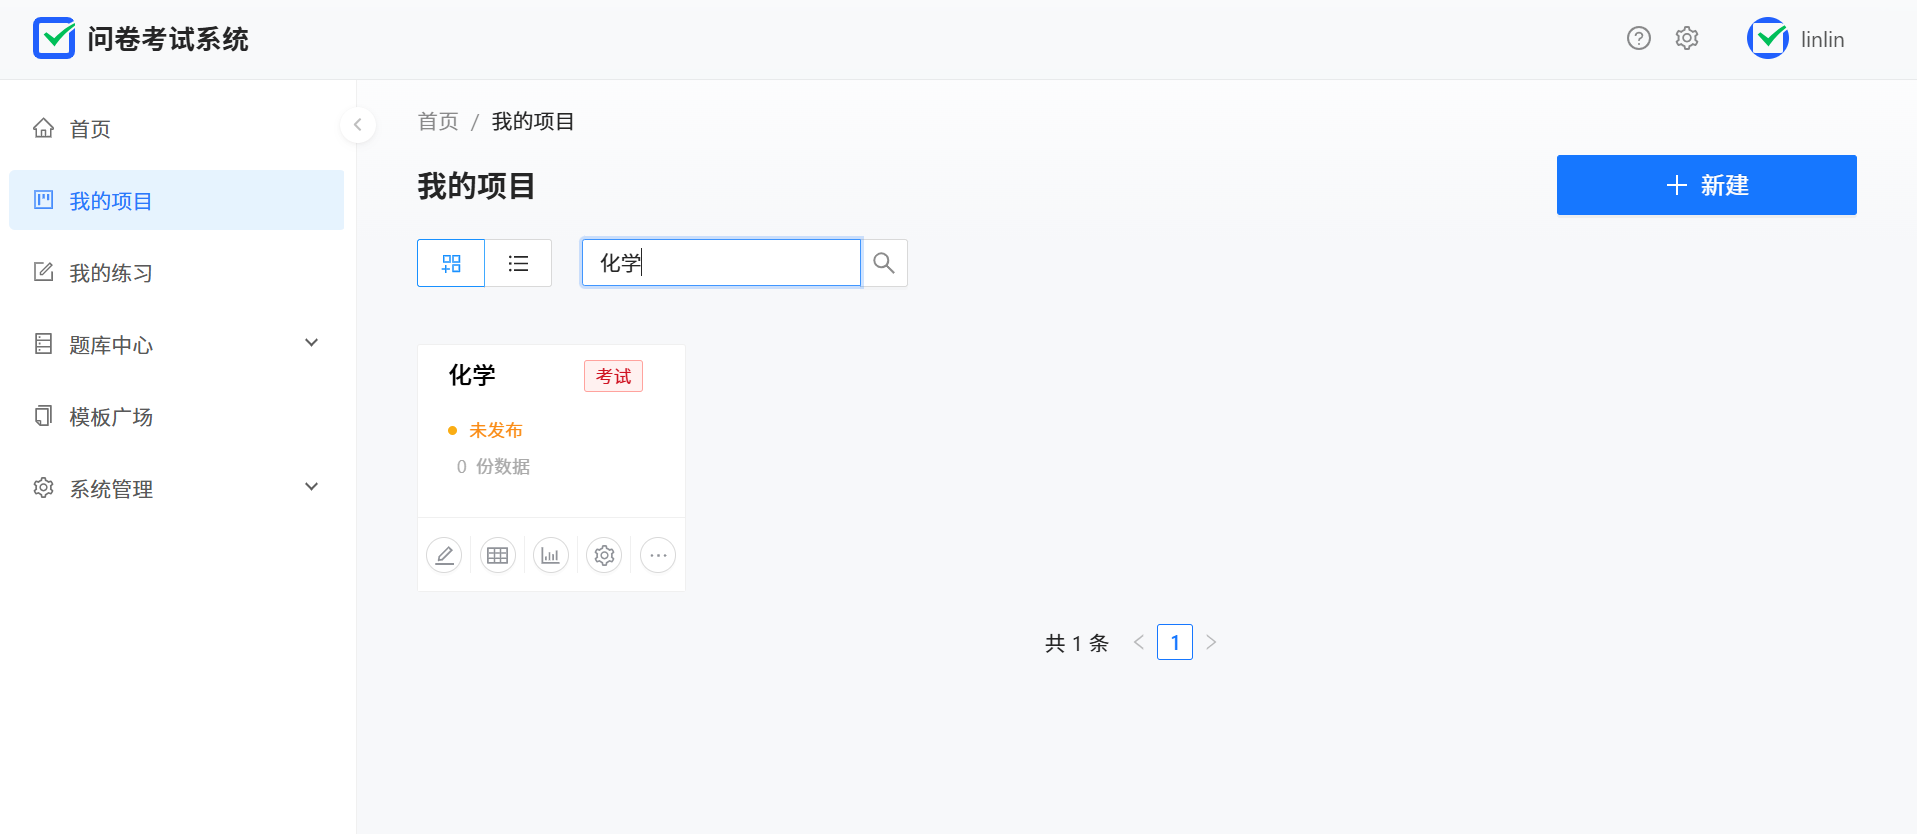Viewport: 1917px width, 834px height.
Task: Click the 共 1 条 total text
Action: (x=1077, y=643)
